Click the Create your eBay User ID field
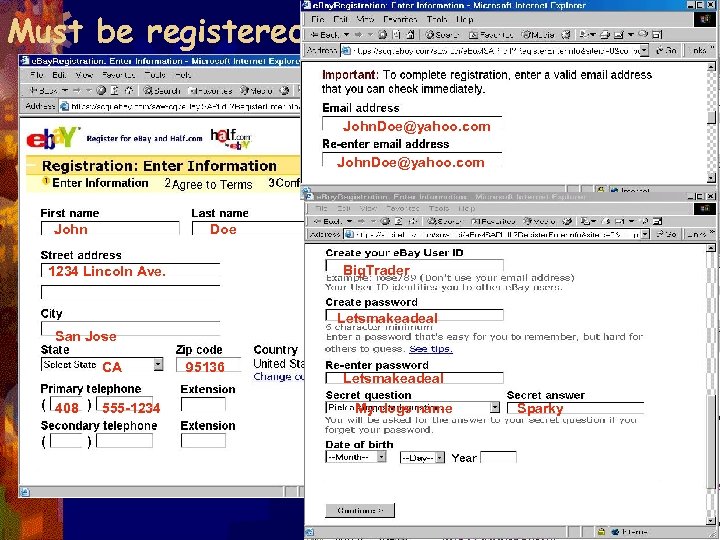This screenshot has height=540, width=720. (x=415, y=266)
